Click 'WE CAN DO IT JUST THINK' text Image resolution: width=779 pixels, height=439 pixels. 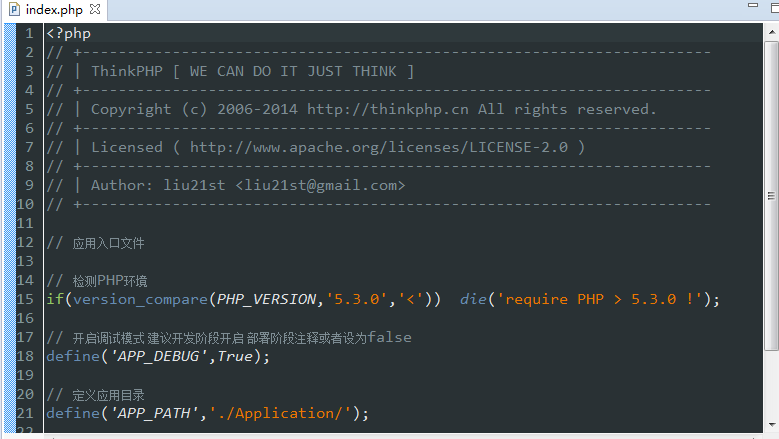click(293, 72)
